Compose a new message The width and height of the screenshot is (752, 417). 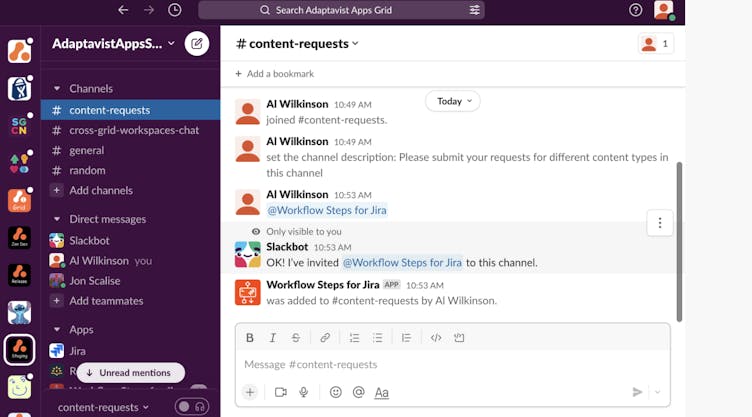(x=197, y=44)
